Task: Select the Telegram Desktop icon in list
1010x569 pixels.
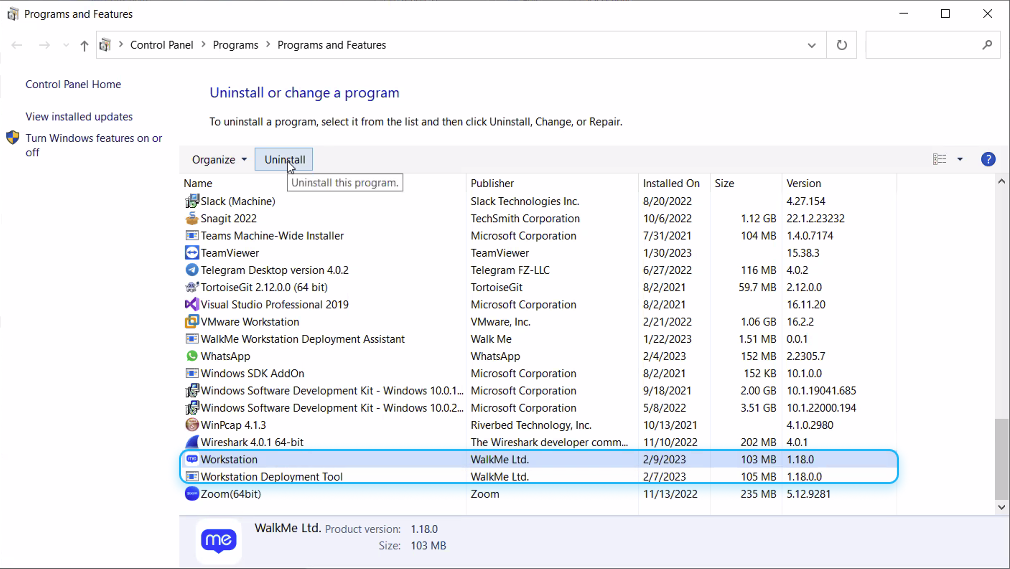Action: (x=192, y=270)
